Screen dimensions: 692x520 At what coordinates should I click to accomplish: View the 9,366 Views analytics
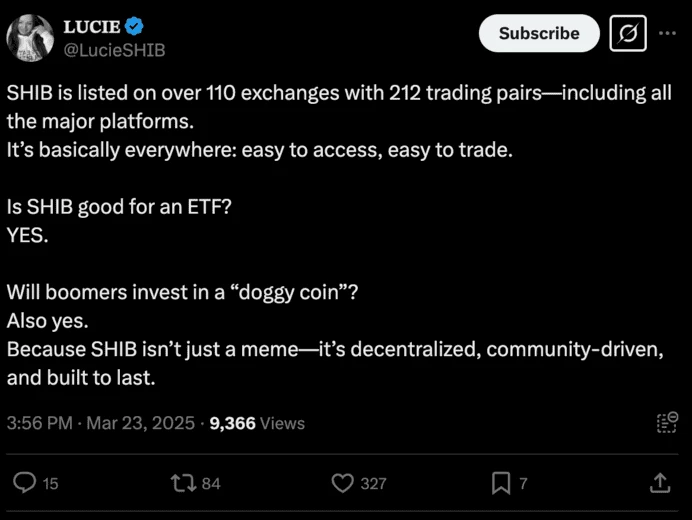pos(257,423)
